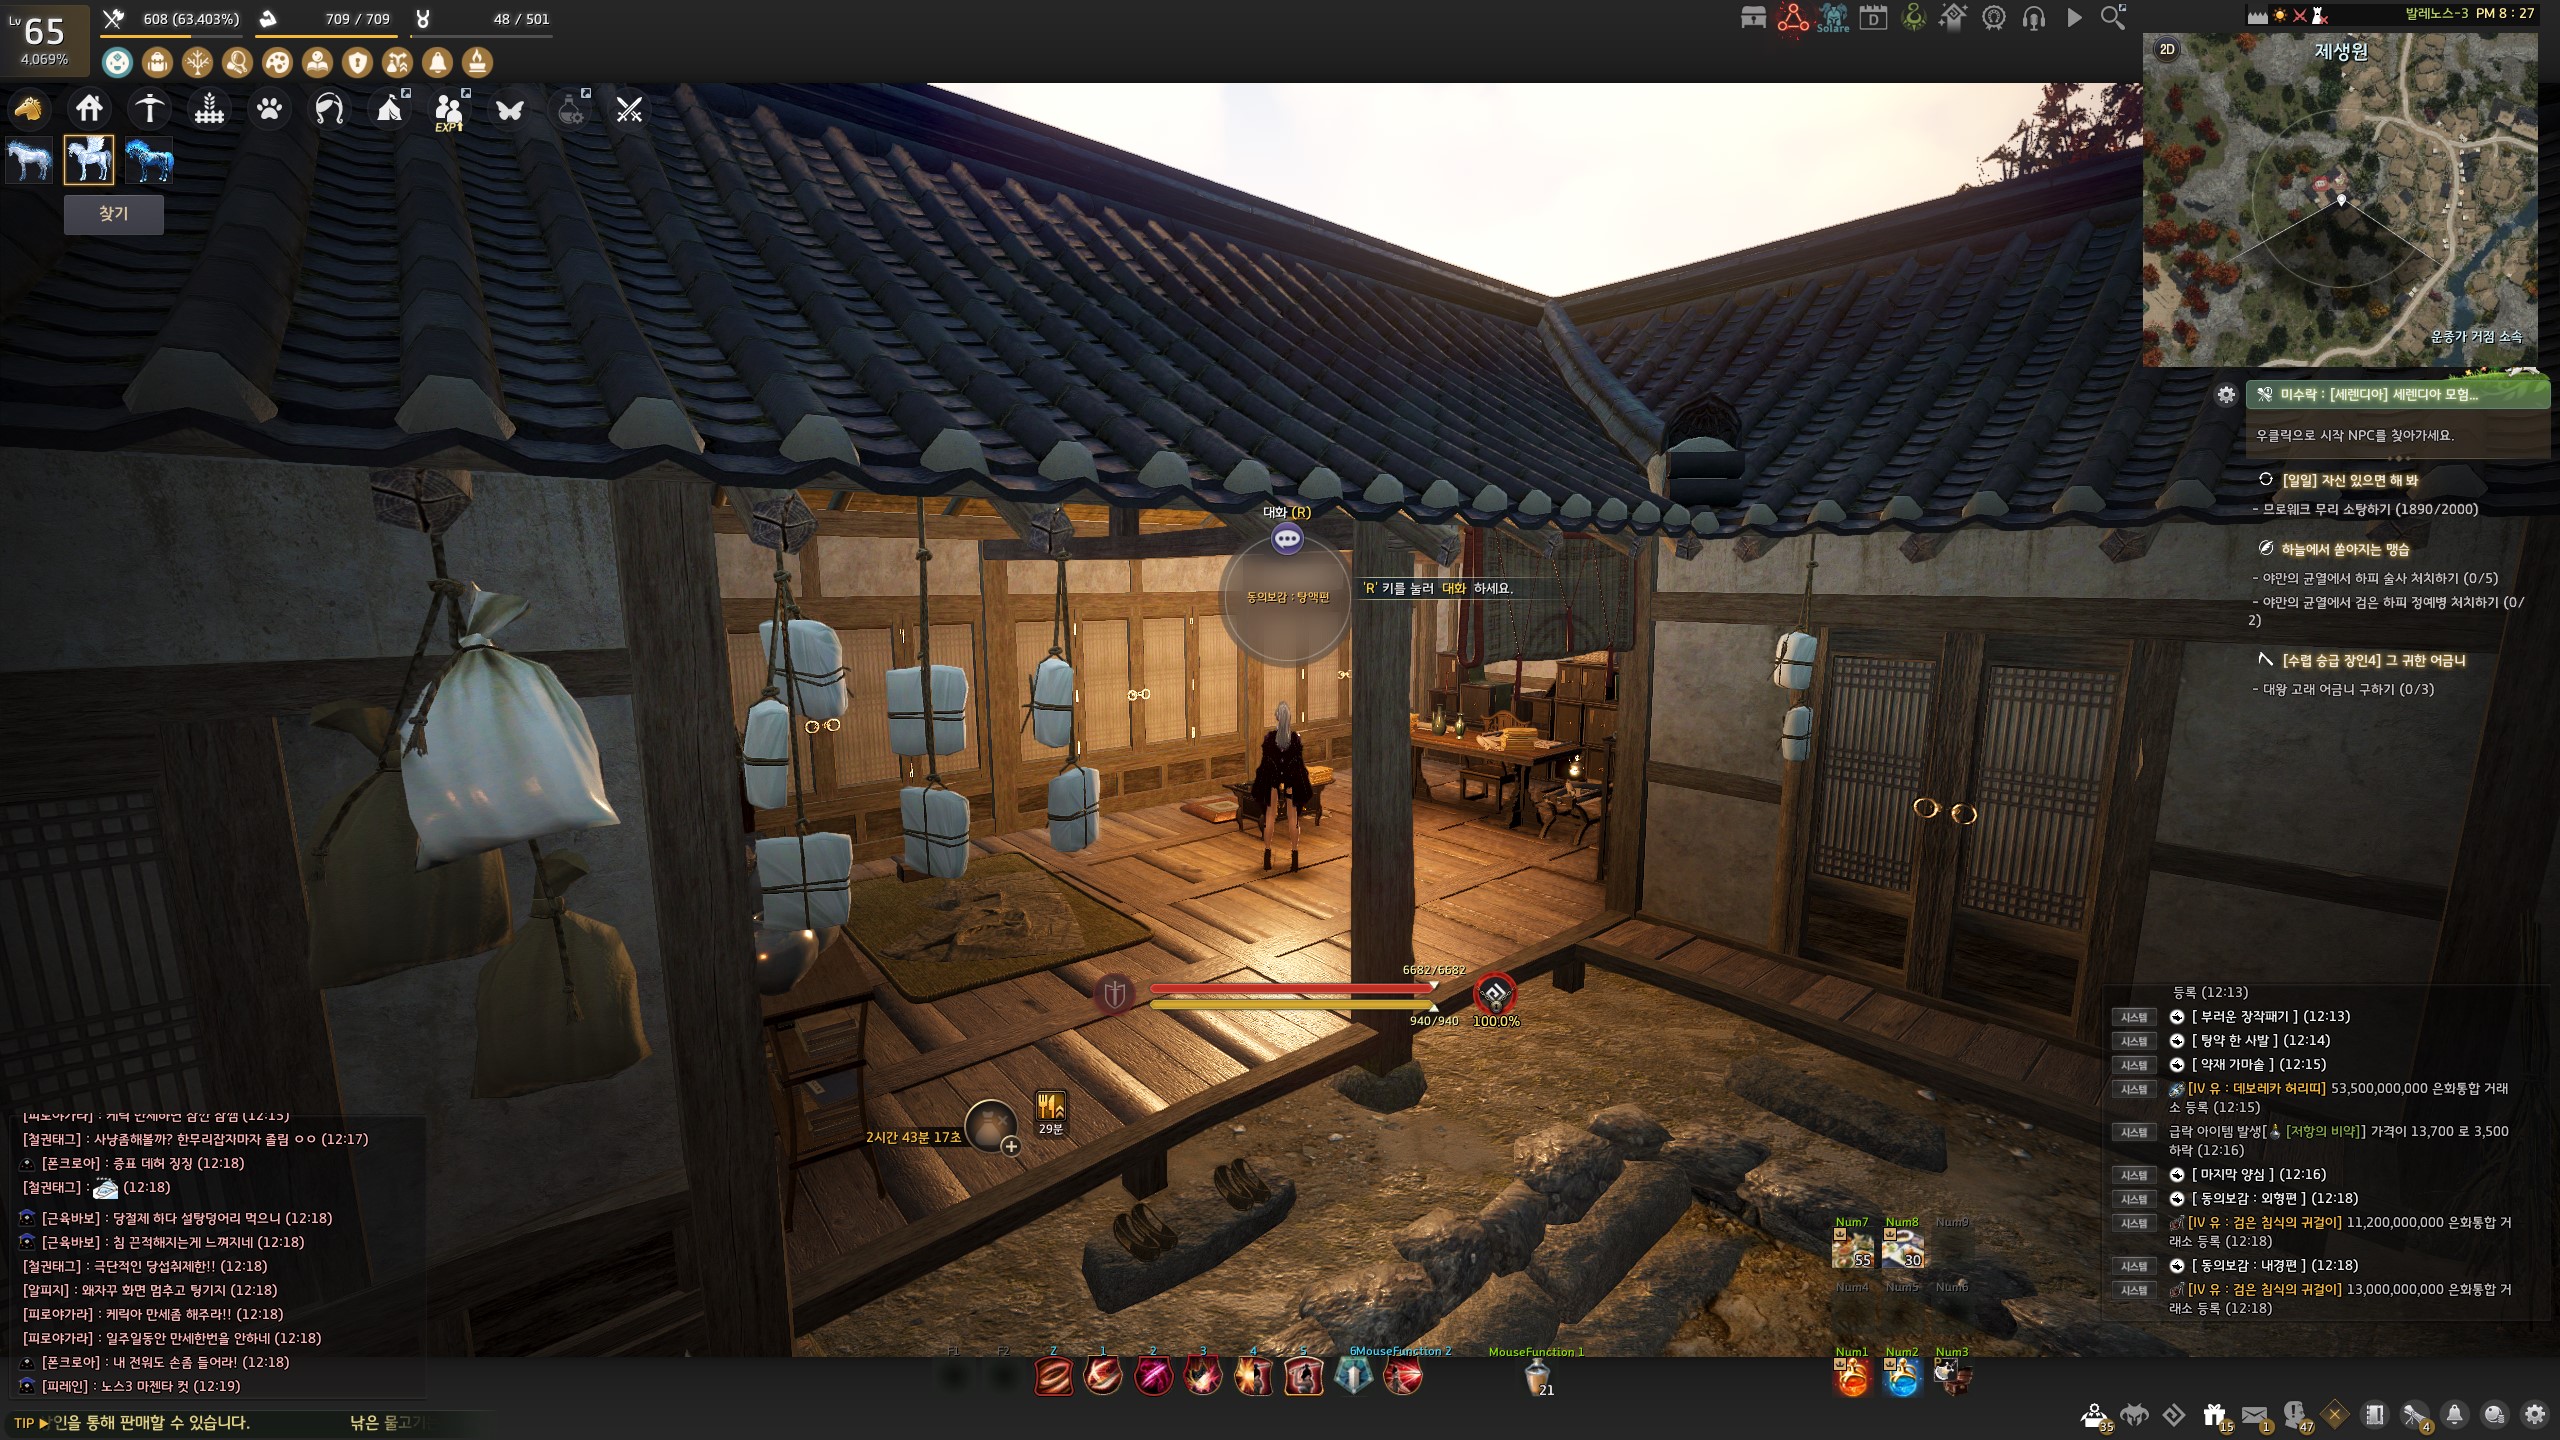
Task: Open the house residence menu icon
Action: [89, 108]
